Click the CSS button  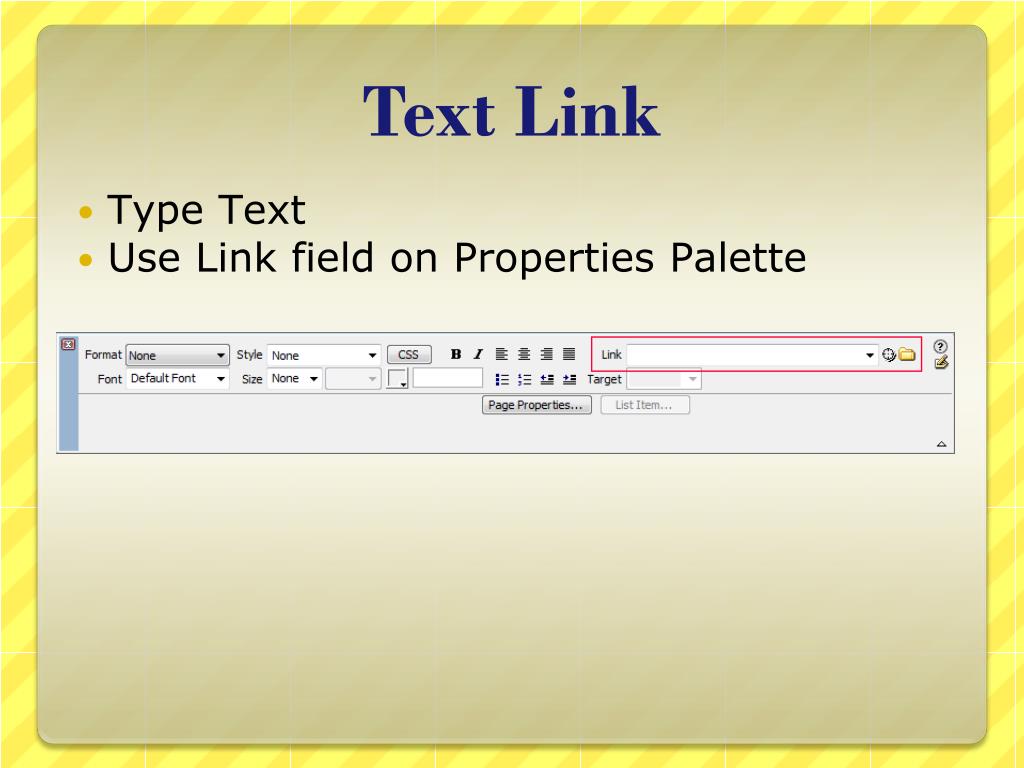[409, 355]
